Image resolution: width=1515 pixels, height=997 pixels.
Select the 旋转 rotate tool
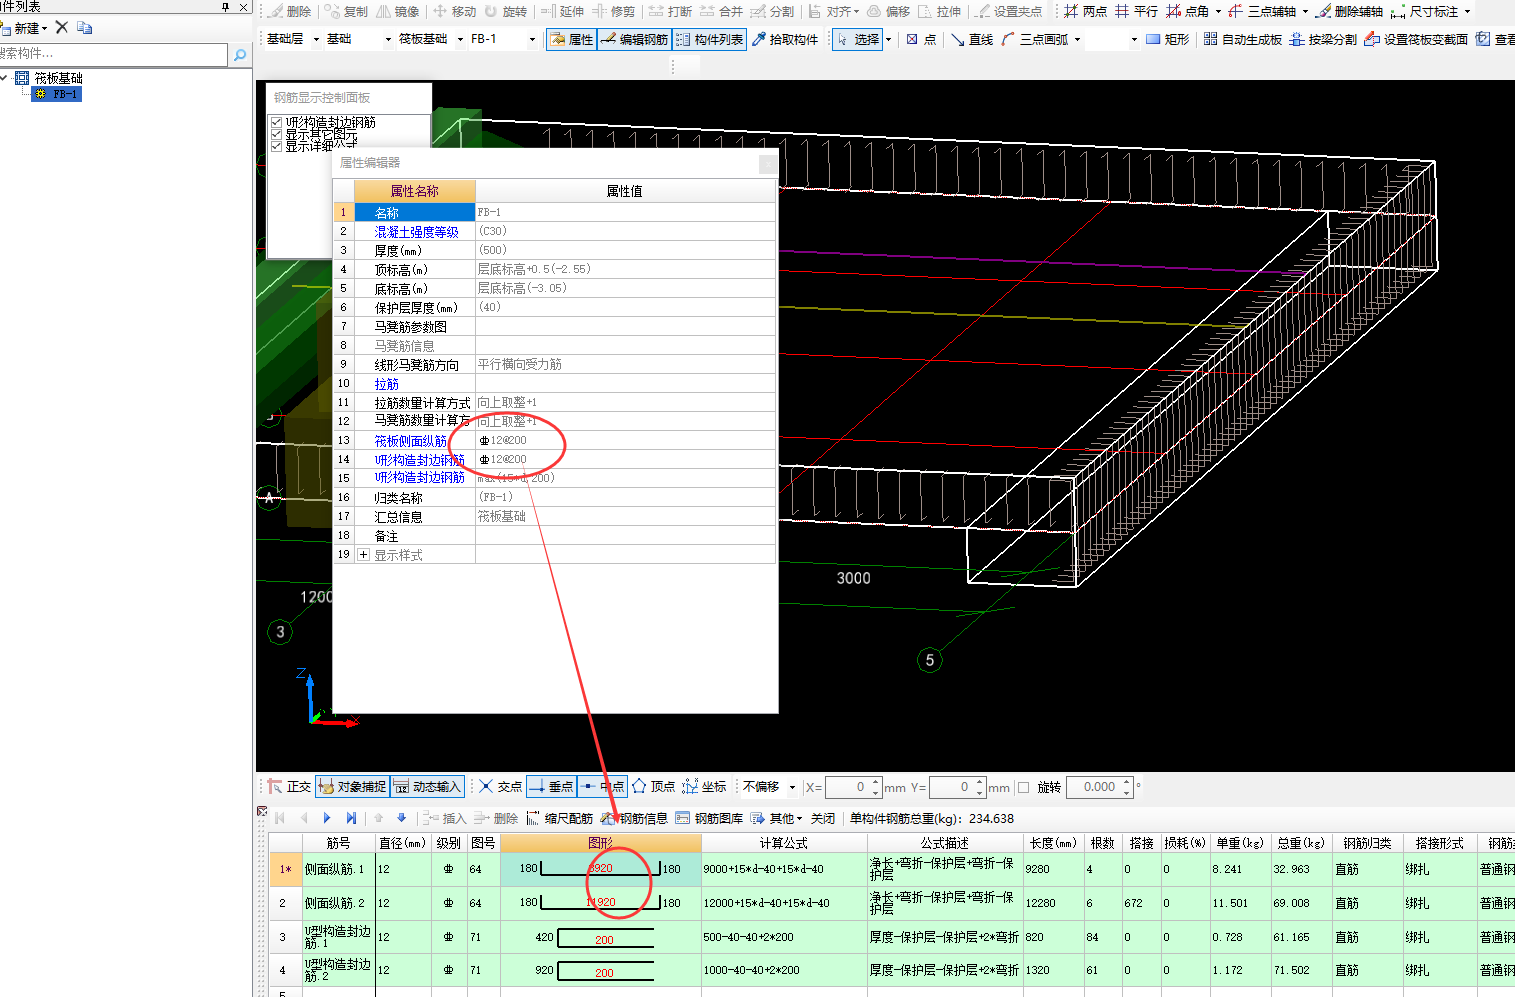click(506, 11)
